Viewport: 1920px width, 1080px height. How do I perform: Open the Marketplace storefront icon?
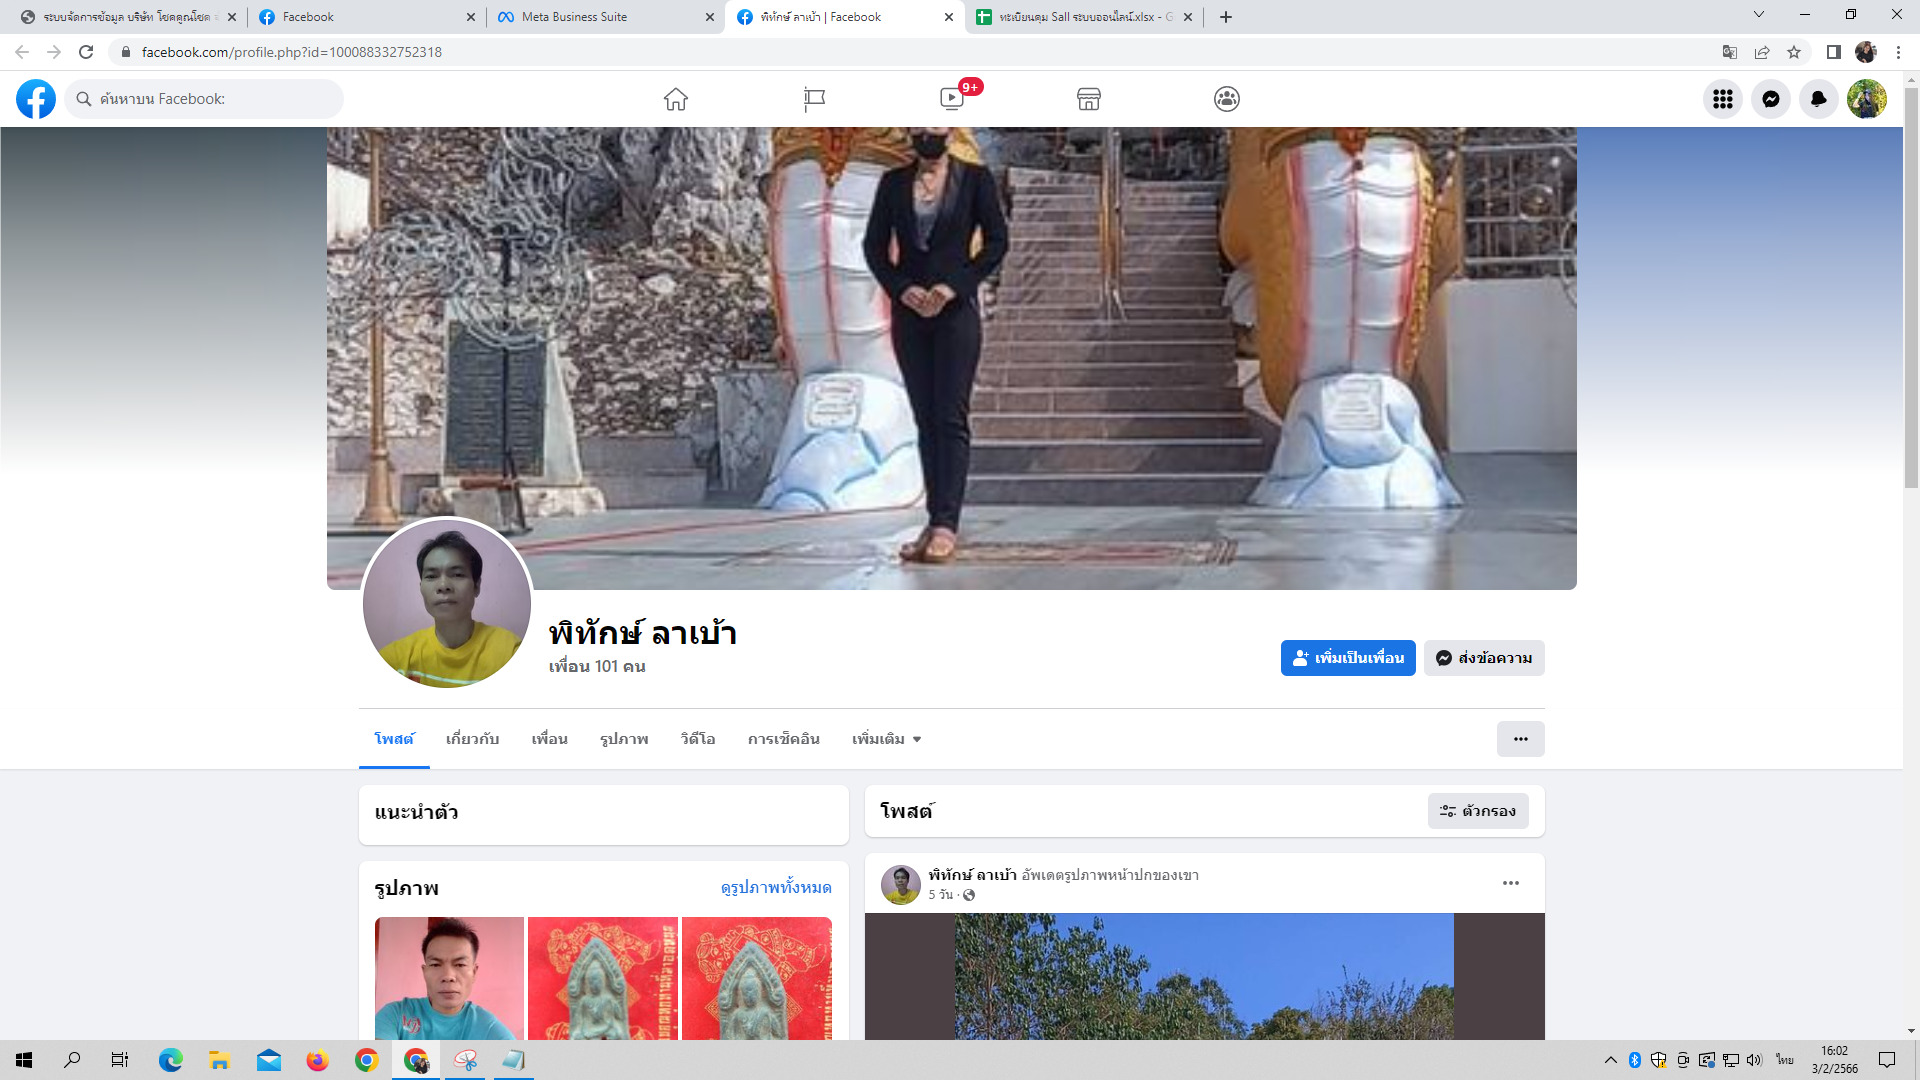pyautogui.click(x=1089, y=99)
